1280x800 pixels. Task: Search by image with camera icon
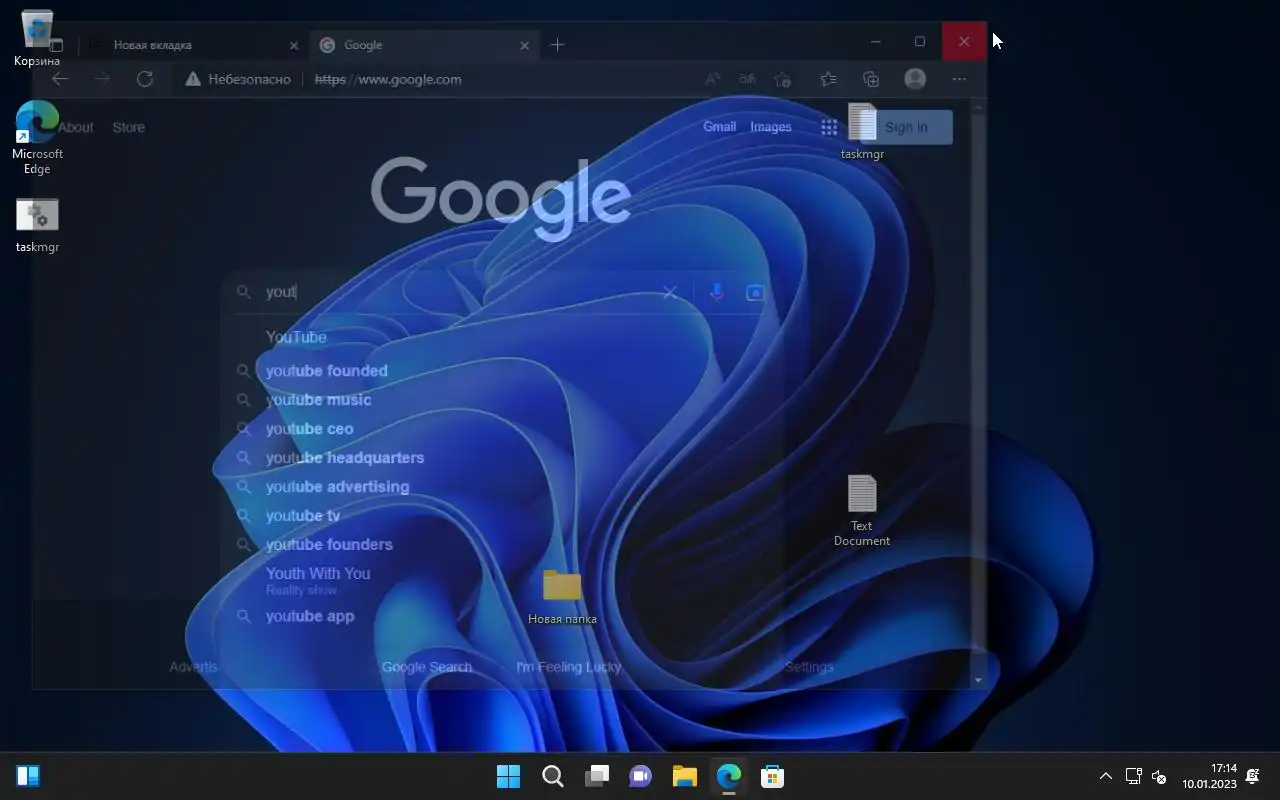(x=755, y=292)
